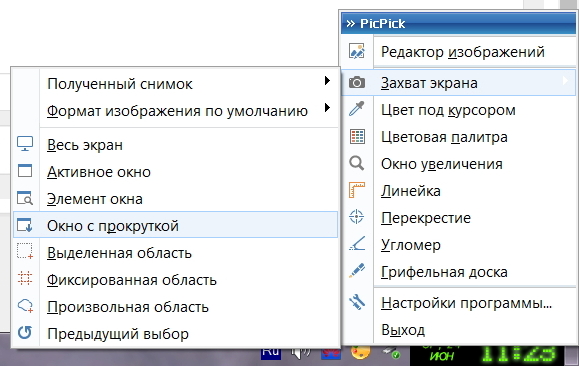
Task: Click the color palette grid icon
Action: 357,137
